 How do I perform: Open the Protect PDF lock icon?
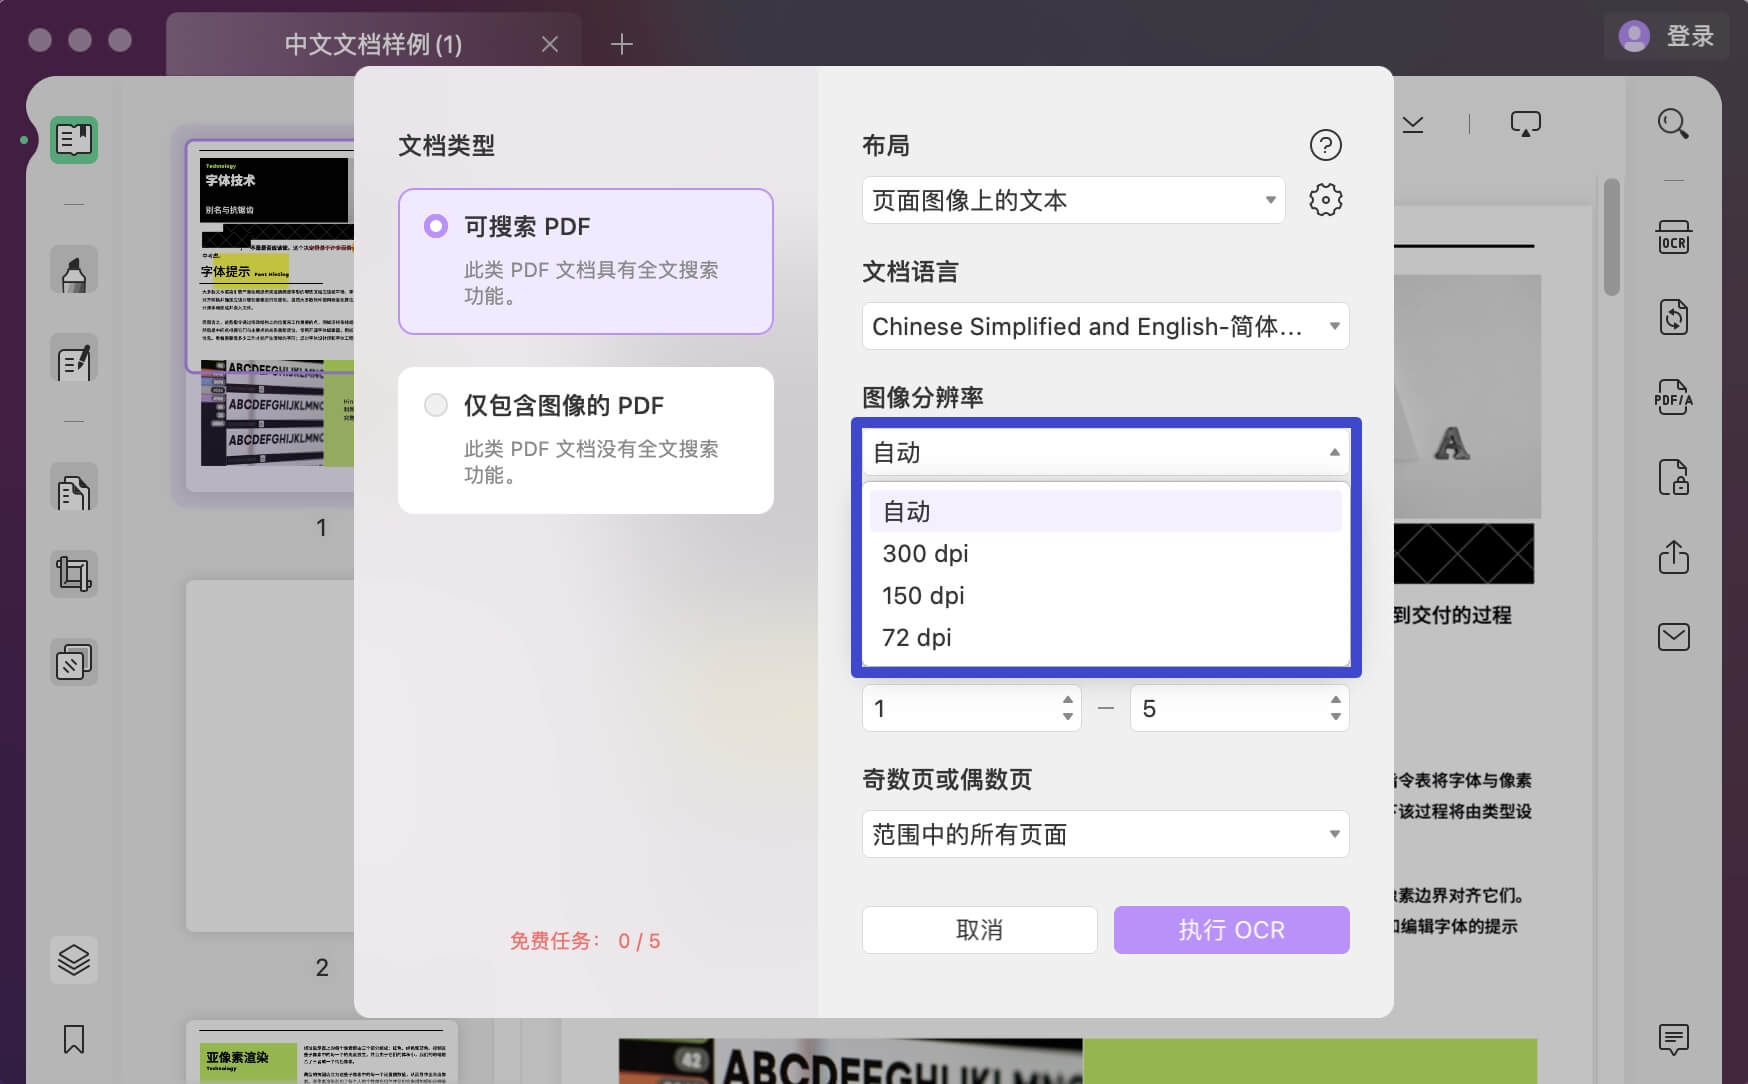tap(1673, 477)
